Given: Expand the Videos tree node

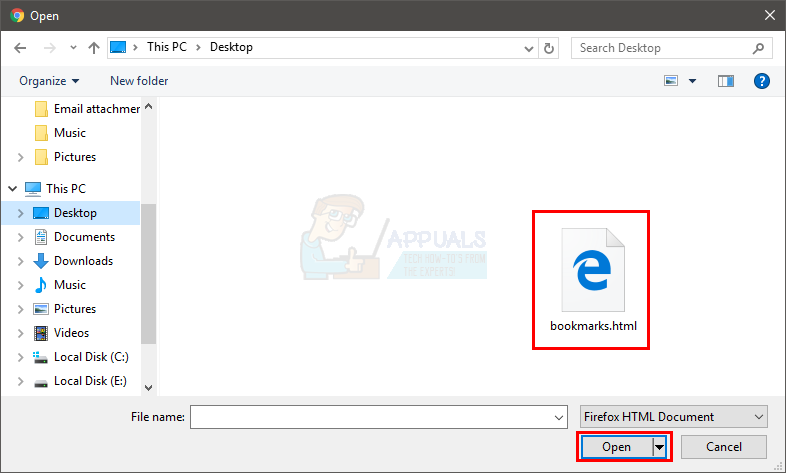Looking at the screenshot, I should pos(21,334).
